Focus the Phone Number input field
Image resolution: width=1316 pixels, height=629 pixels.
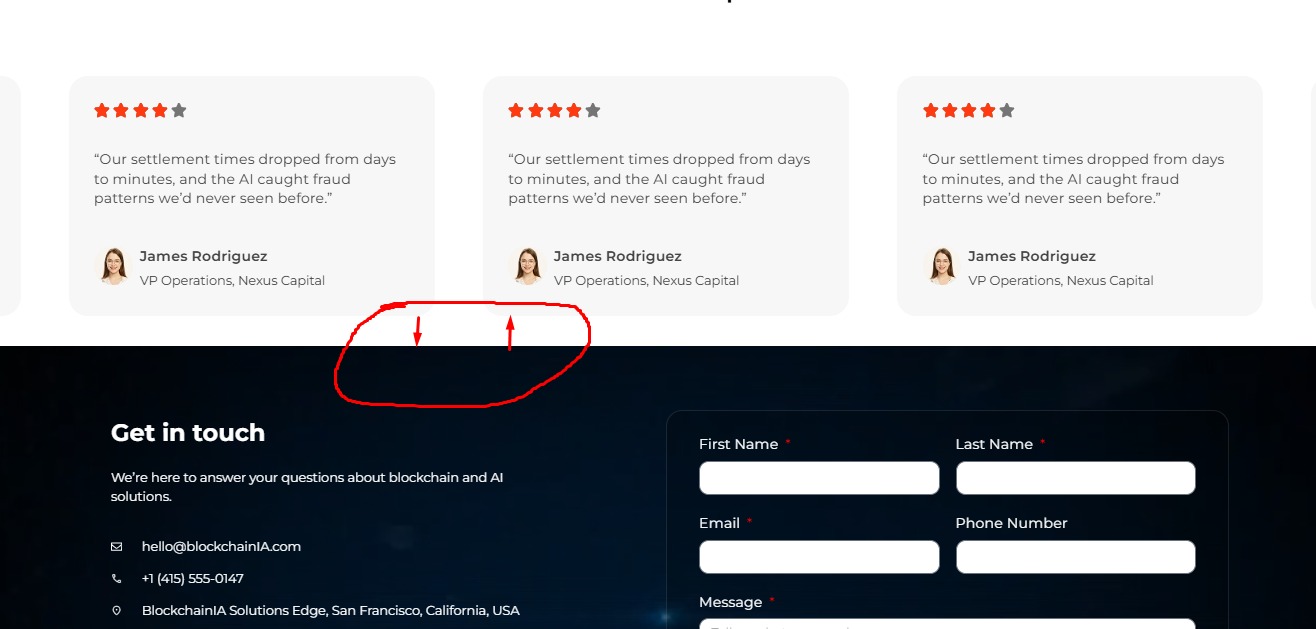1076,557
